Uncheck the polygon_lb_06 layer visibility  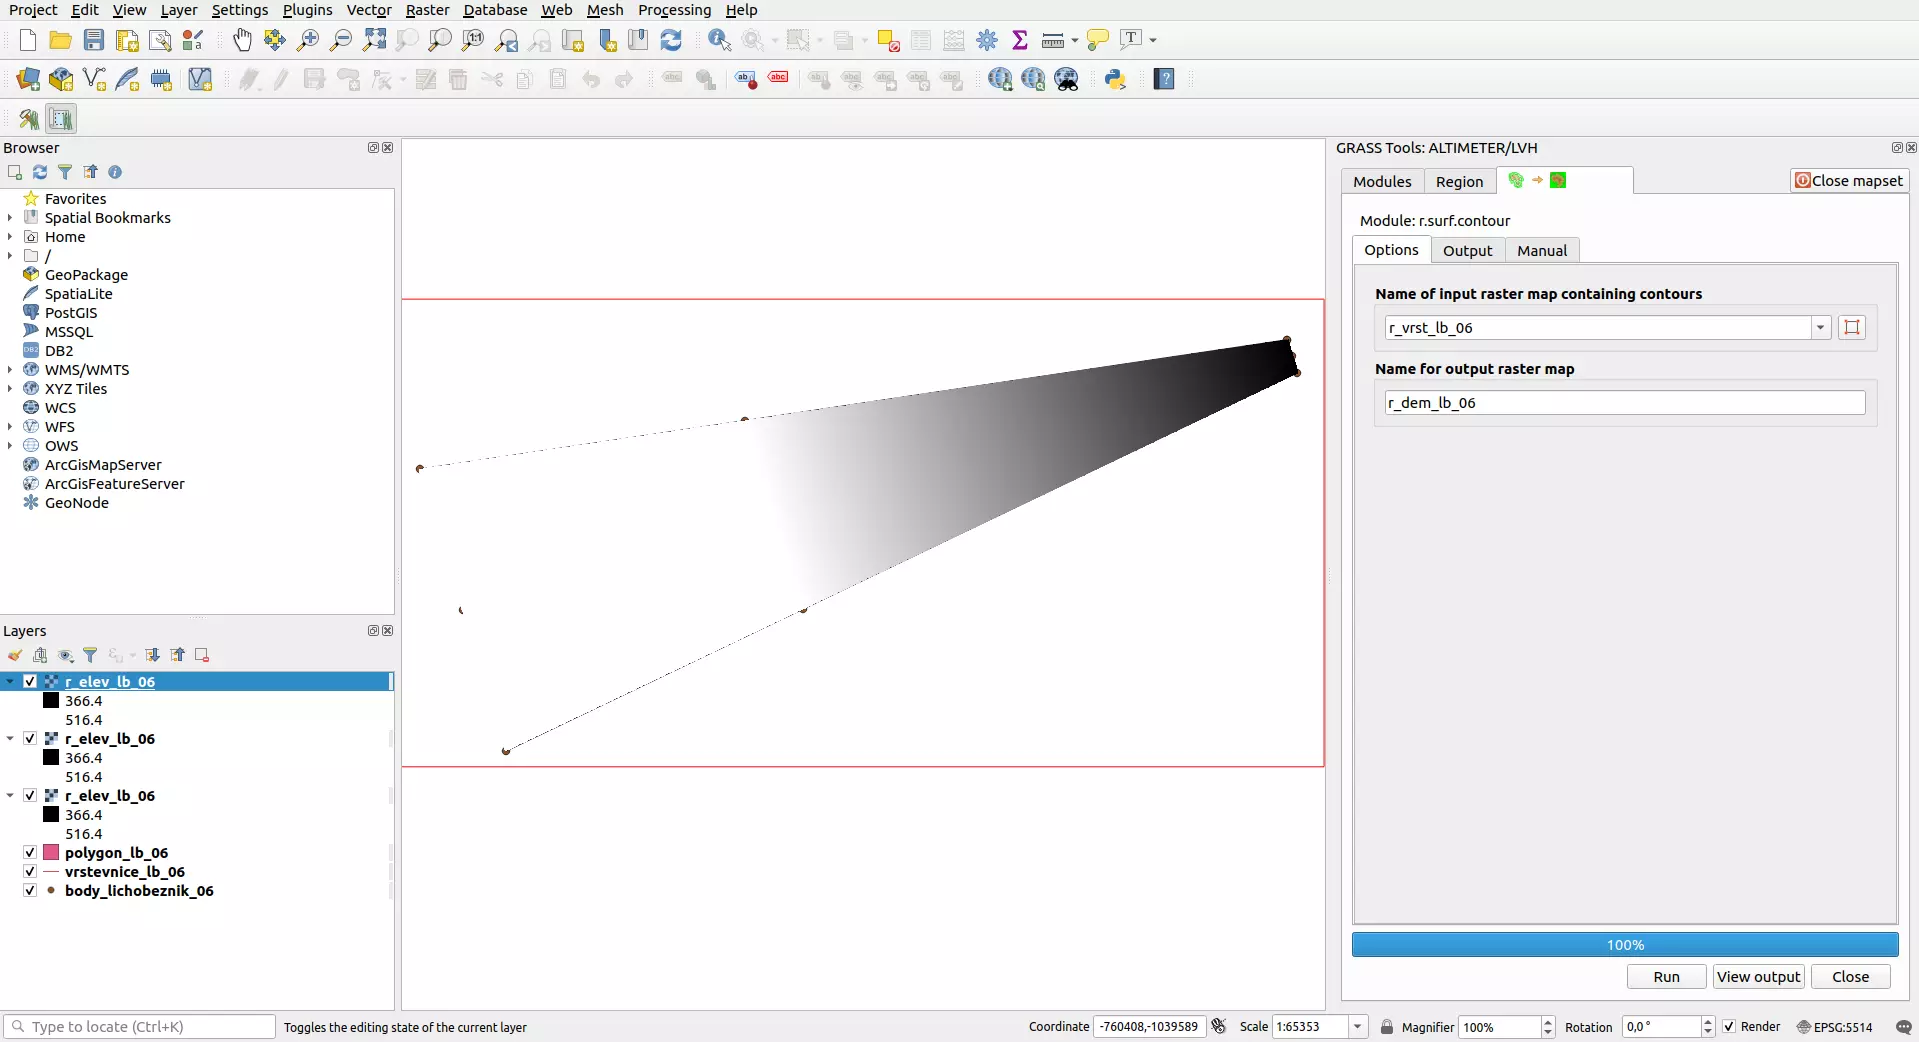pos(30,853)
